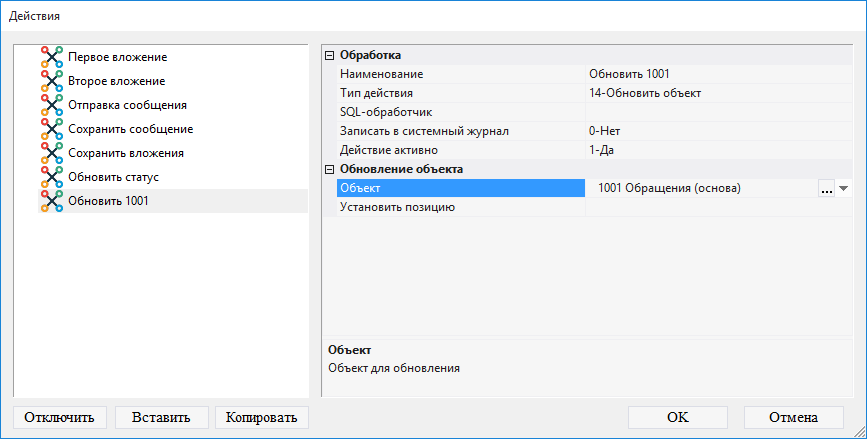The height and width of the screenshot is (439, 867).
Task: Open the Объект dropdown arrow
Action: (843, 188)
